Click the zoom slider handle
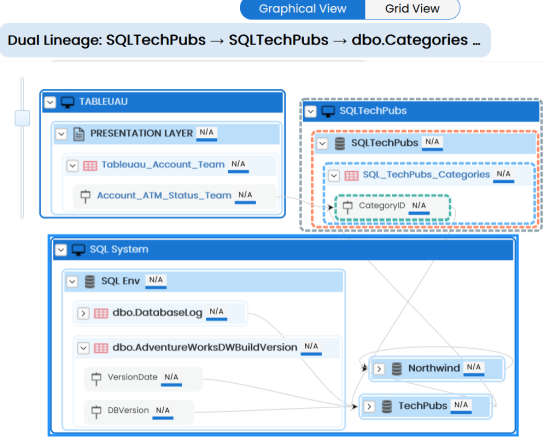The image size is (544, 437). point(22,118)
